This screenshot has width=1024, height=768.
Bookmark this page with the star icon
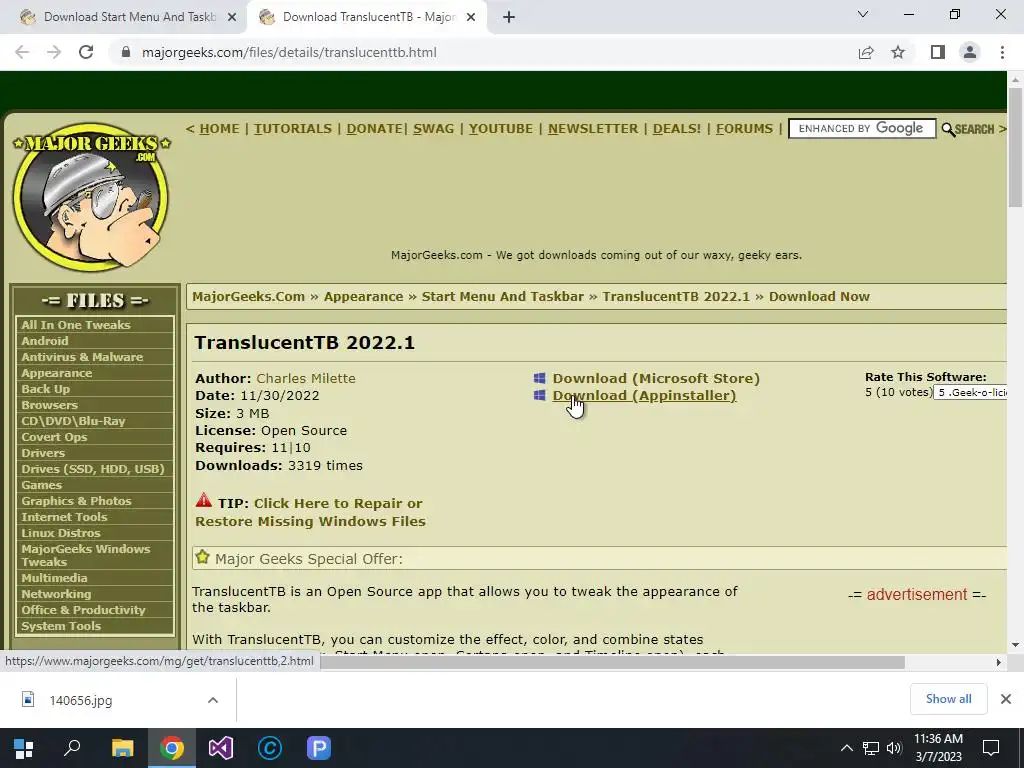(898, 52)
